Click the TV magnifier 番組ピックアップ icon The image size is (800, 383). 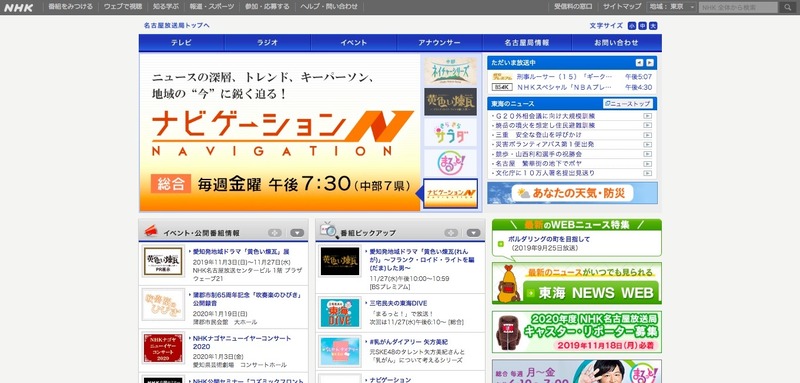point(329,231)
